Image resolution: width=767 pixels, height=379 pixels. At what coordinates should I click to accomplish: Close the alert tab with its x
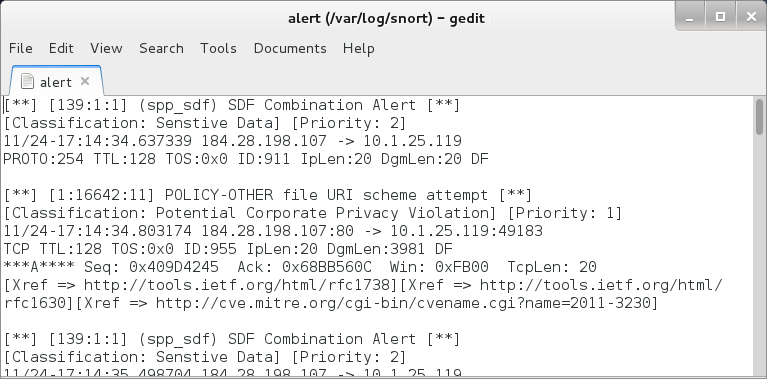tap(85, 81)
